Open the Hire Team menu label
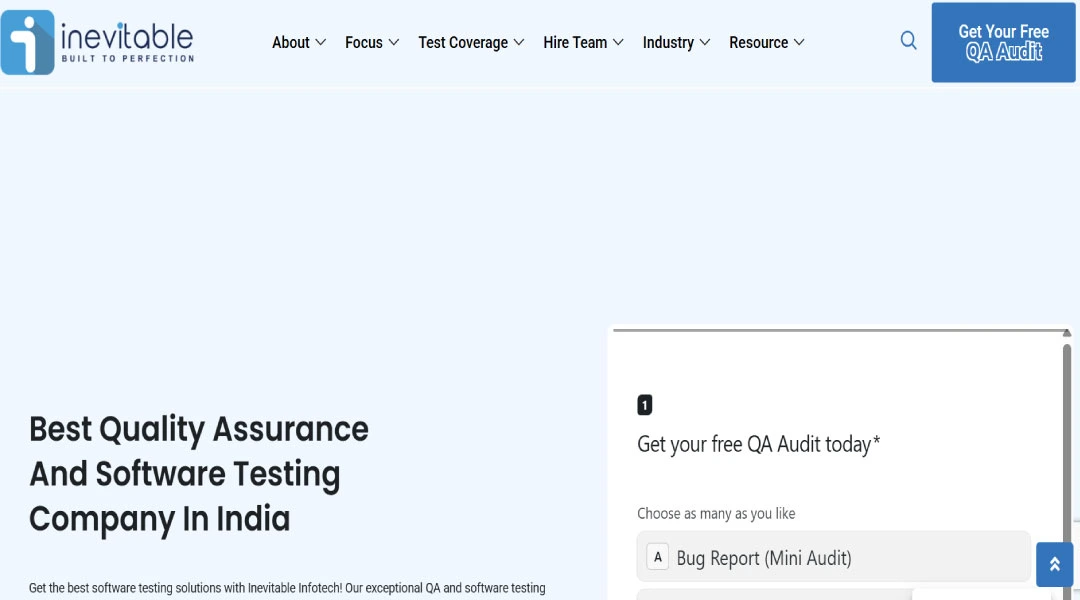This screenshot has width=1080, height=600. (x=575, y=42)
